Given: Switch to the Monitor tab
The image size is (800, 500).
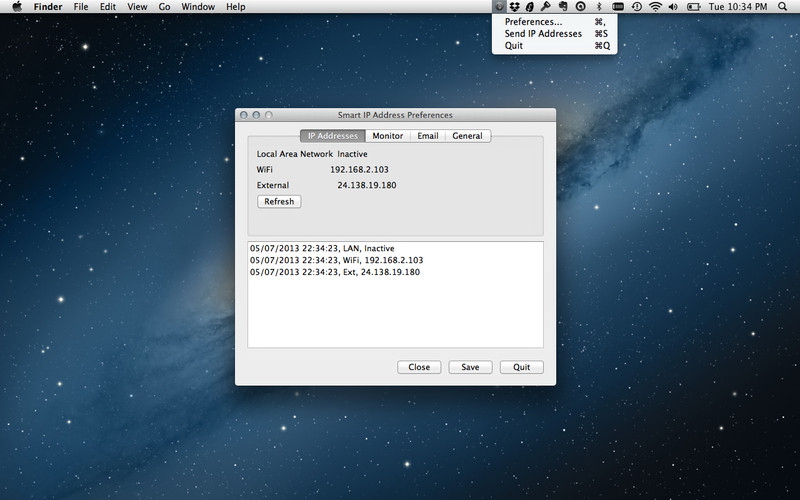Looking at the screenshot, I should click(x=388, y=136).
